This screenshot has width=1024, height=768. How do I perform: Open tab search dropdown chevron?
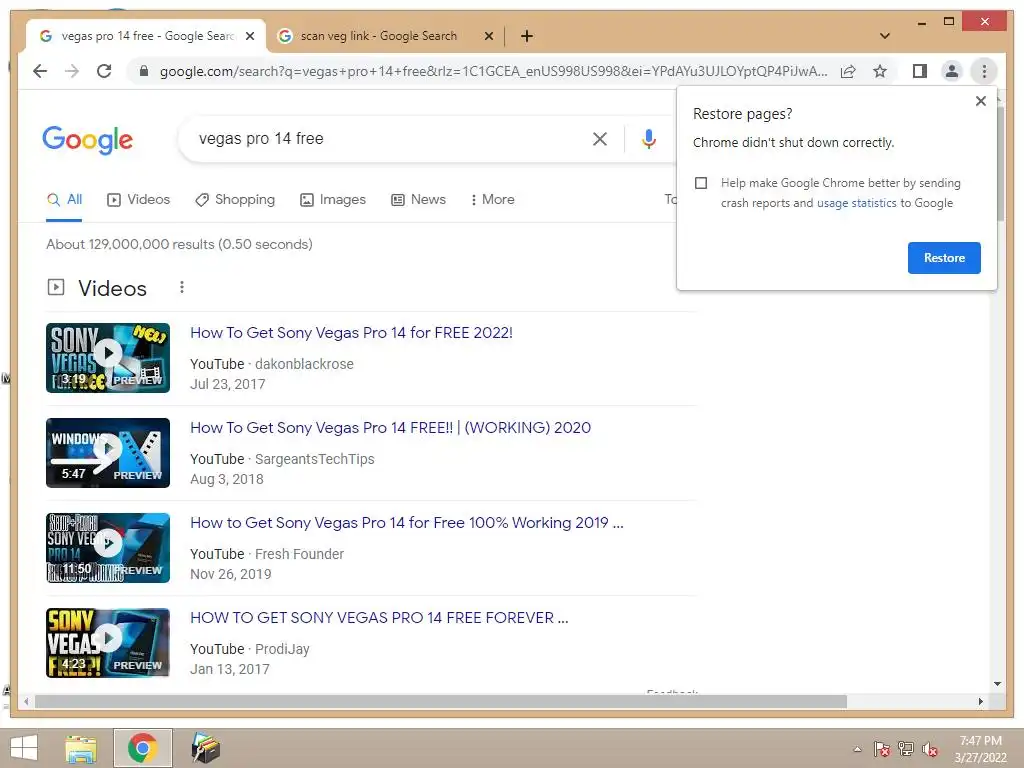(x=885, y=36)
